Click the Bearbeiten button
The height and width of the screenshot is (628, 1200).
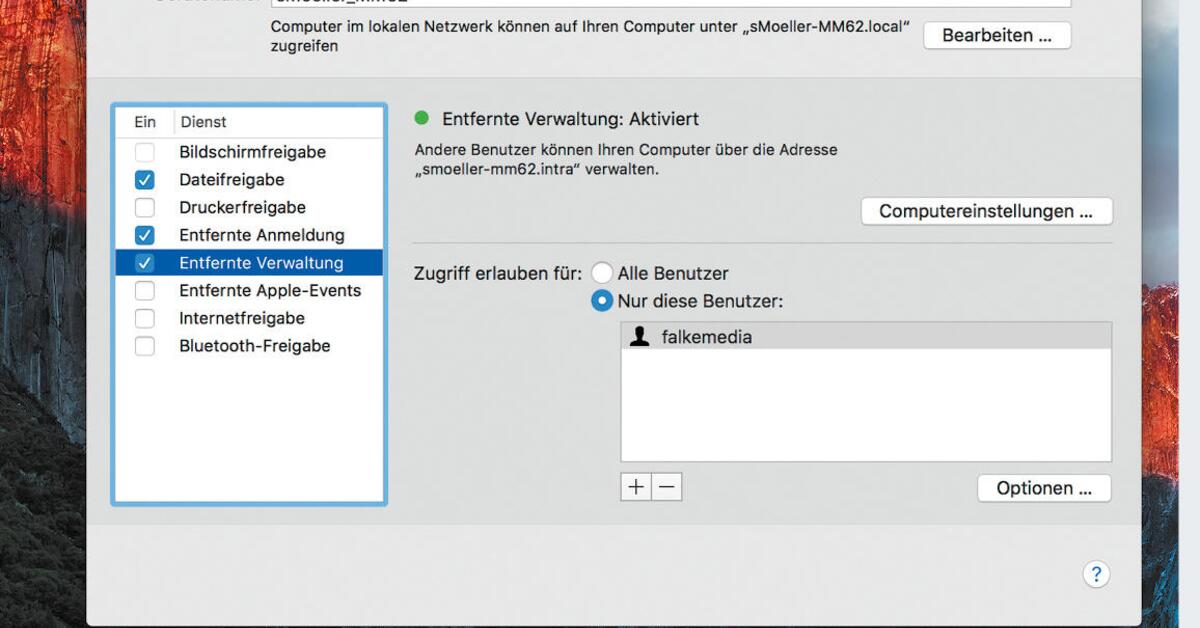tap(996, 34)
